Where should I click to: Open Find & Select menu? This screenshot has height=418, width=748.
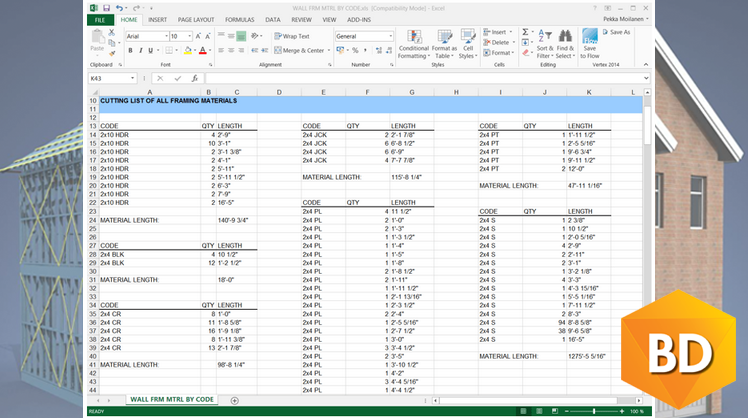point(565,44)
